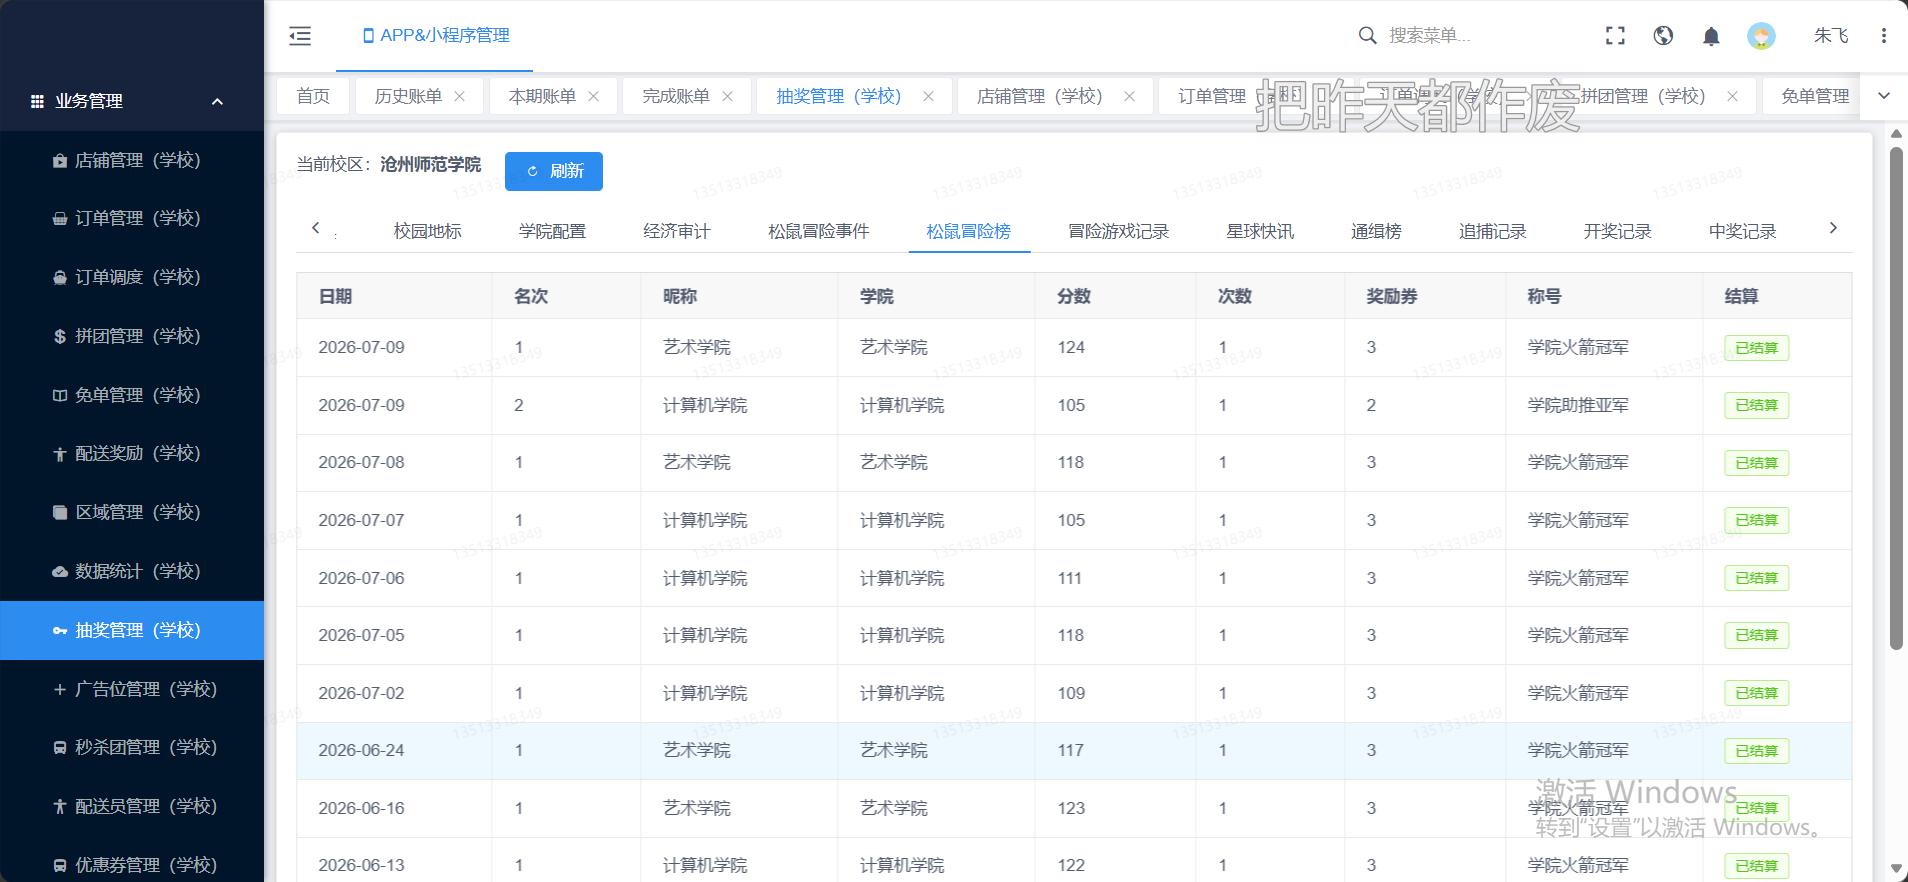Collapse the 业务管理 sidebar group
1908x882 pixels.
(x=217, y=101)
